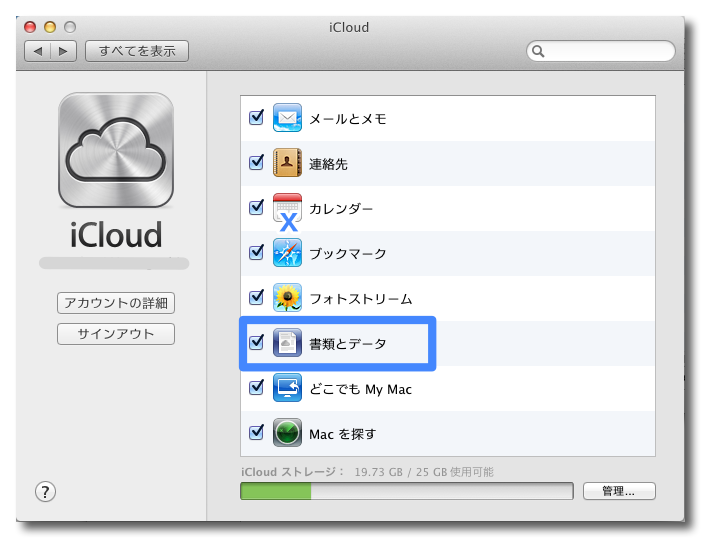Click the カレンダー label

[x=341, y=209]
